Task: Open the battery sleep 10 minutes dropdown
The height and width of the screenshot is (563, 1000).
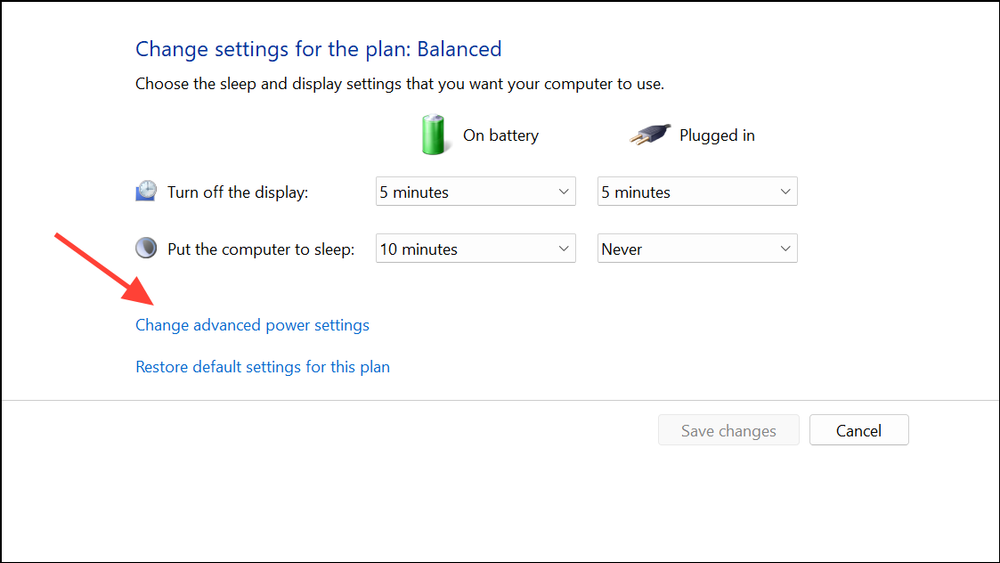Action: click(x=476, y=248)
